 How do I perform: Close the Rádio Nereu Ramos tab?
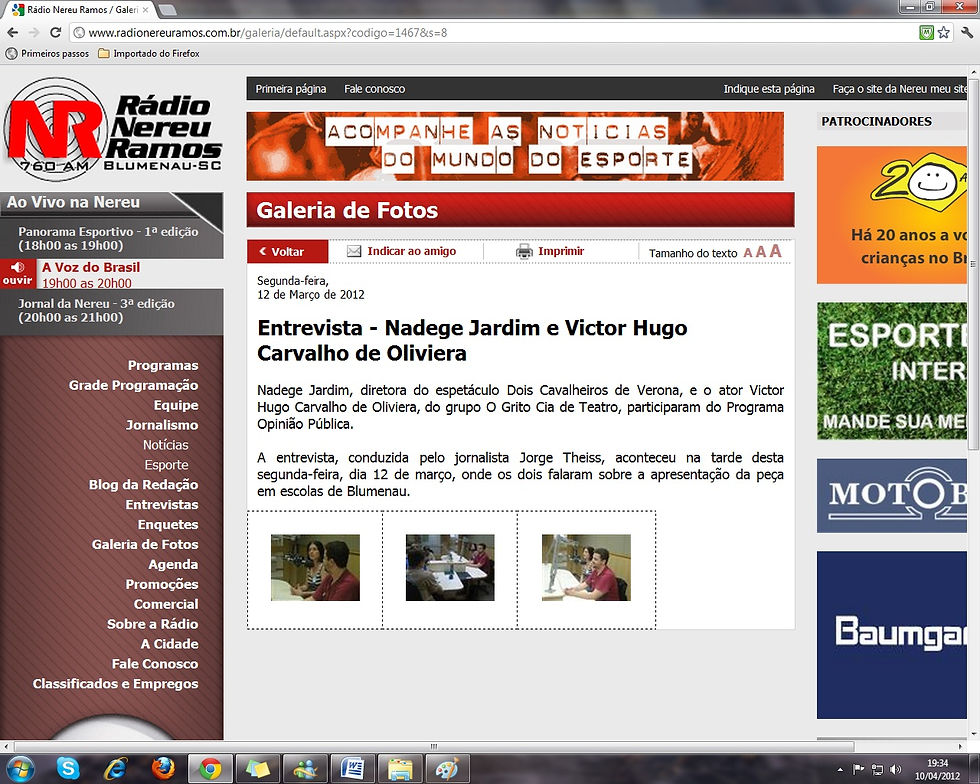point(145,10)
